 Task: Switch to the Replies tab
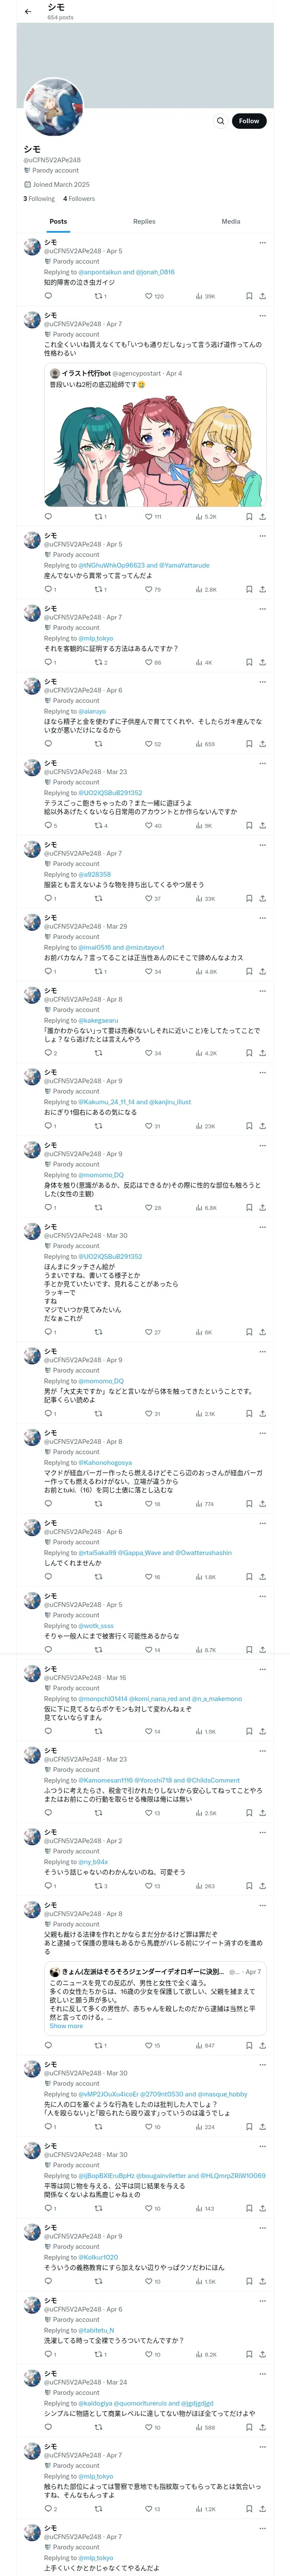click(x=144, y=221)
